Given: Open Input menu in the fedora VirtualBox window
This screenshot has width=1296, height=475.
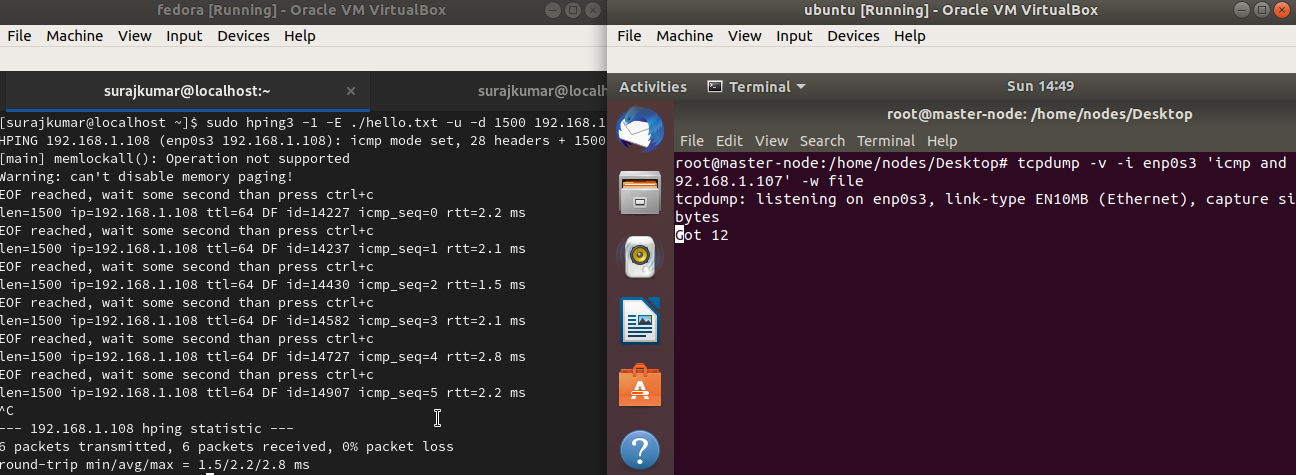Looking at the screenshot, I should (x=184, y=36).
